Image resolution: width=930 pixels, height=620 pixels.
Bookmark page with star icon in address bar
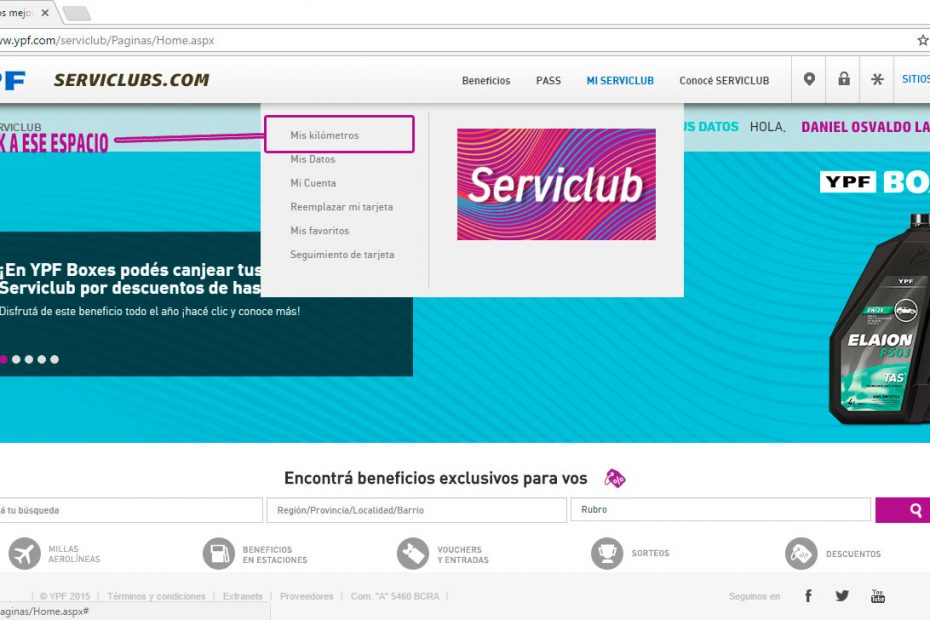923,40
